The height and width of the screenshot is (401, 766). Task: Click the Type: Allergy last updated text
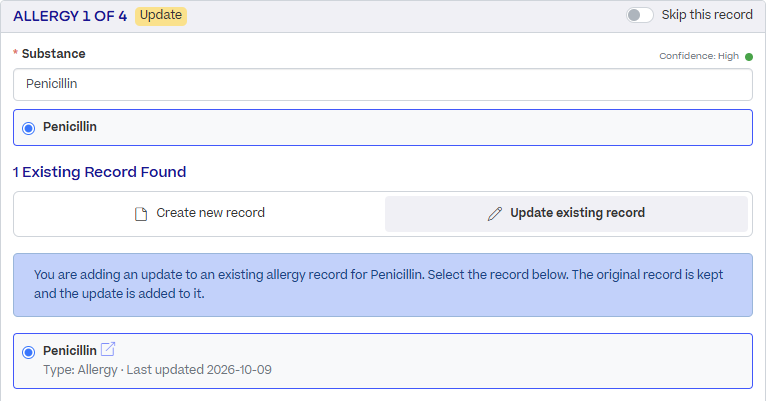tap(157, 370)
